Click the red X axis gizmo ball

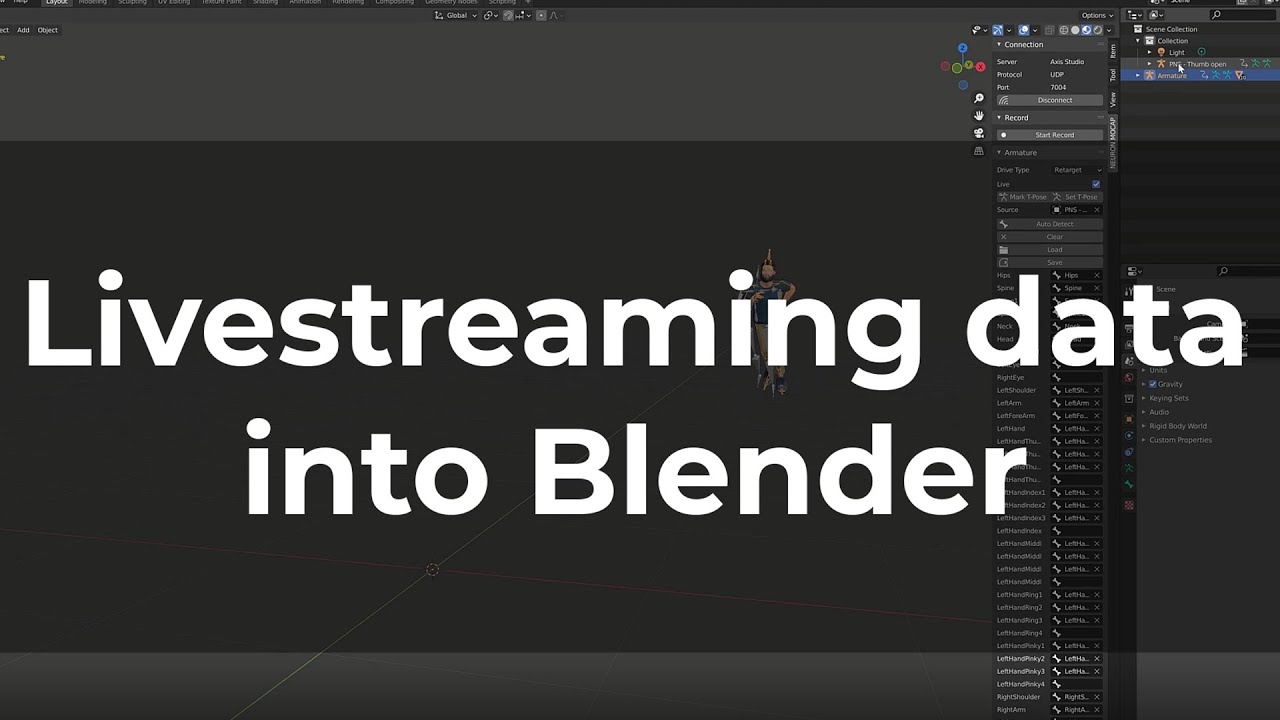980,67
